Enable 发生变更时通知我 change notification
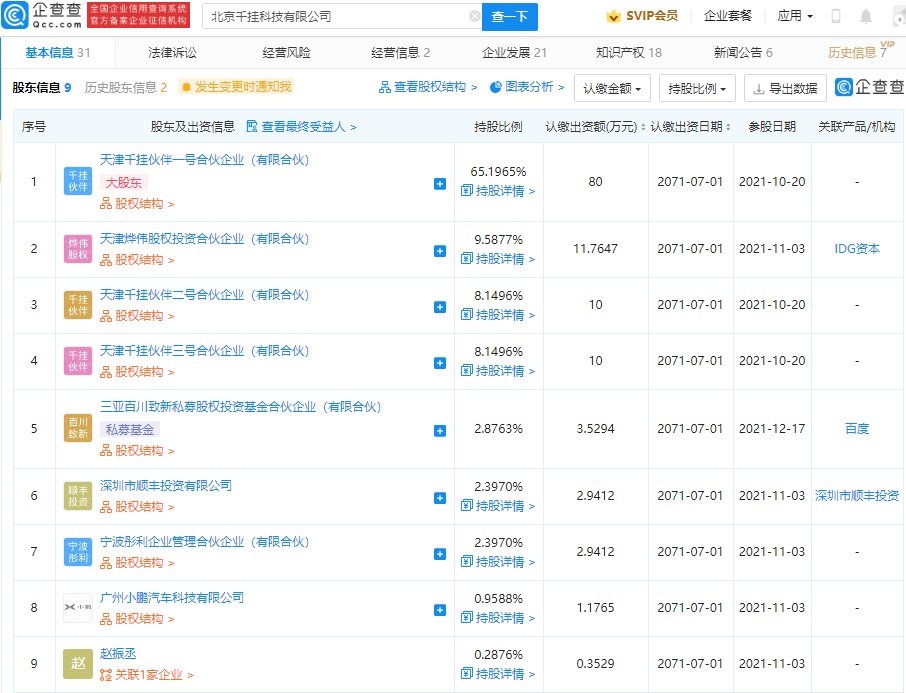 [x=236, y=87]
